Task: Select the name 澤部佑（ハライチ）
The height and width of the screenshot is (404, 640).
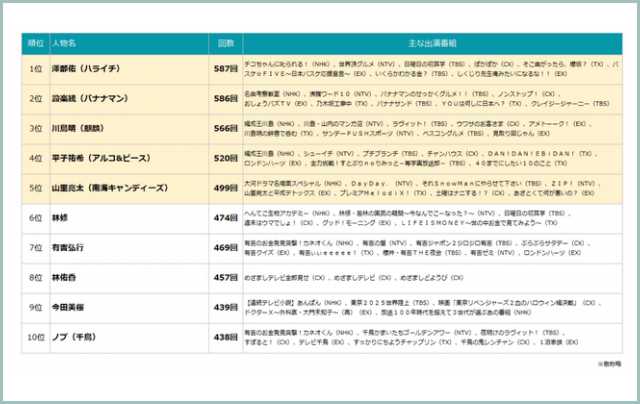Action: point(91,69)
